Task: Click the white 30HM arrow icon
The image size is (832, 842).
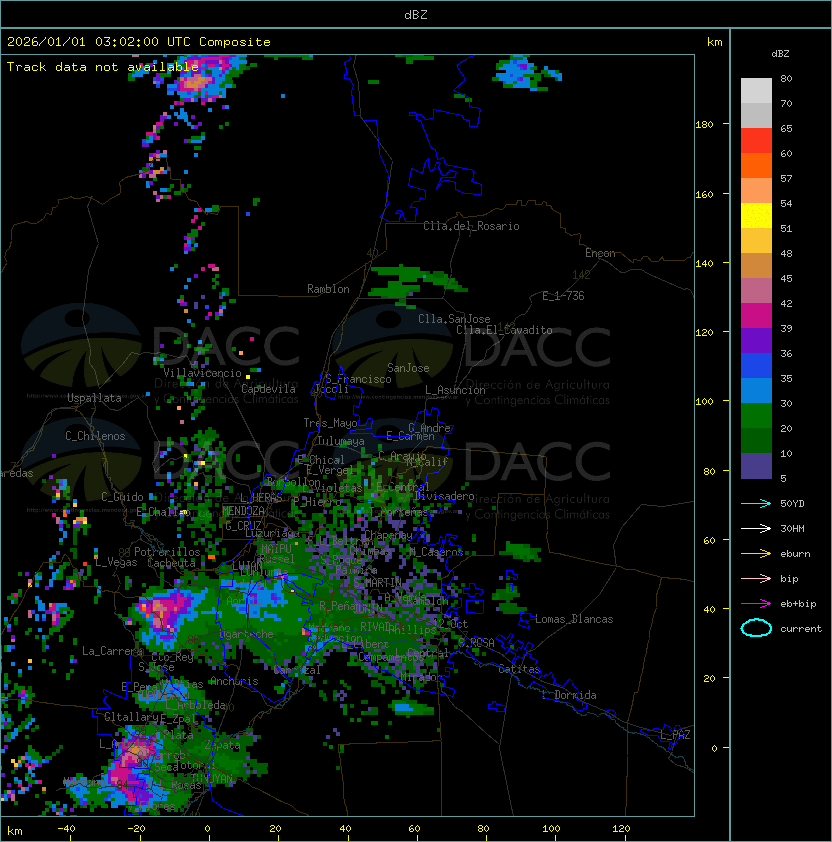Action: [756, 528]
